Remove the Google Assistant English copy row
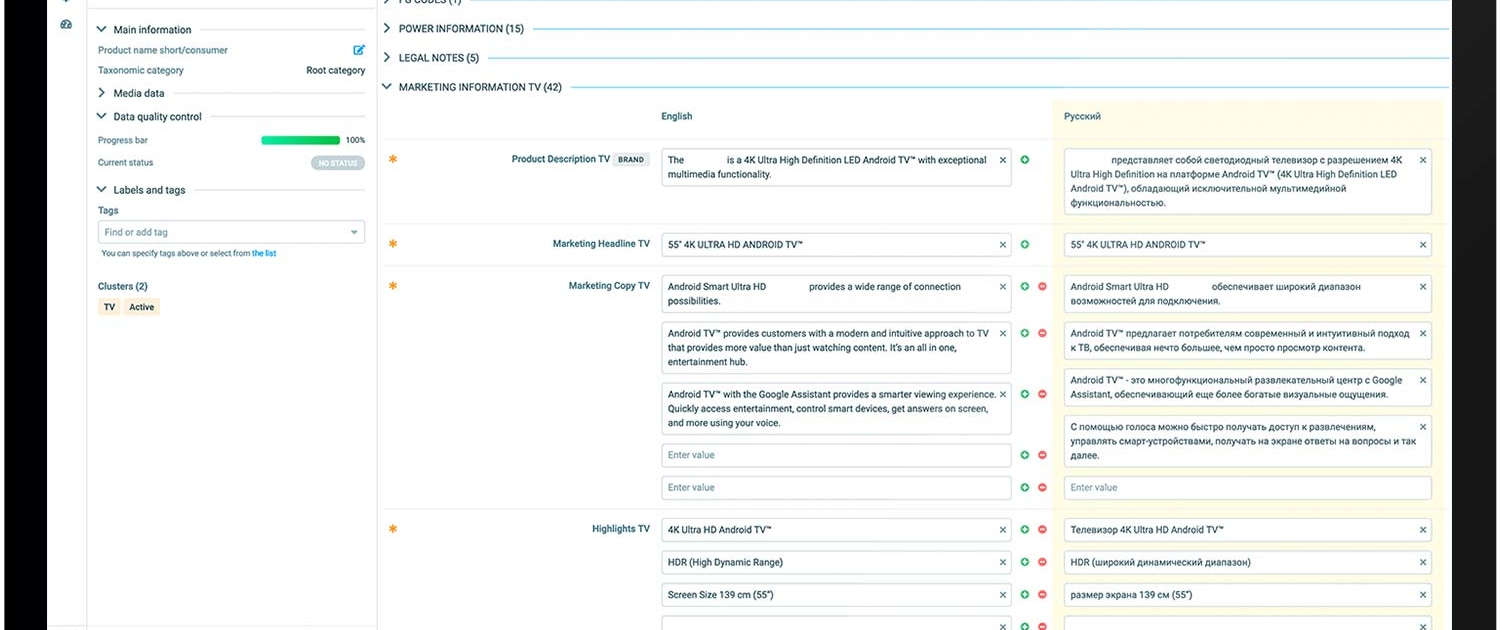Image resolution: width=1500 pixels, height=630 pixels. 1042,394
